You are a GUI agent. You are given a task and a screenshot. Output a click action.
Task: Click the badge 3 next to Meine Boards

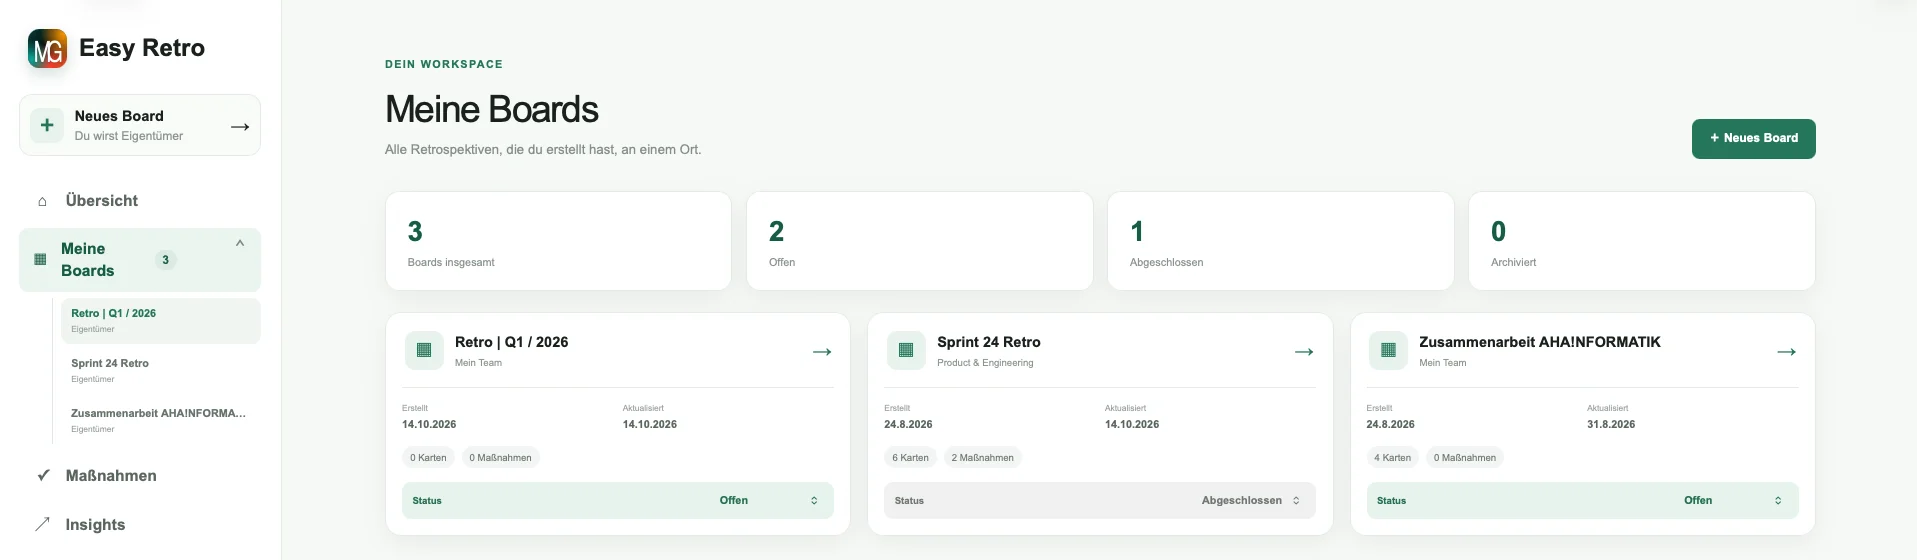tap(166, 260)
